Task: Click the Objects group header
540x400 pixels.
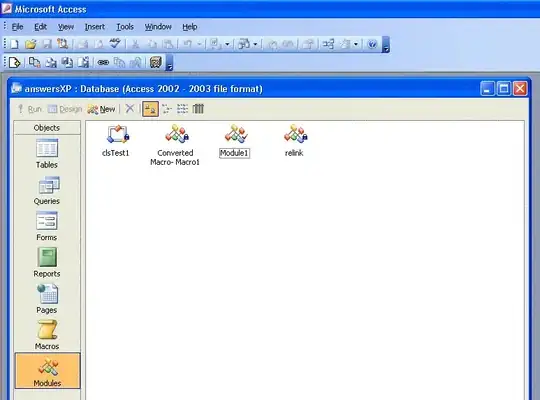Action: coord(47,128)
